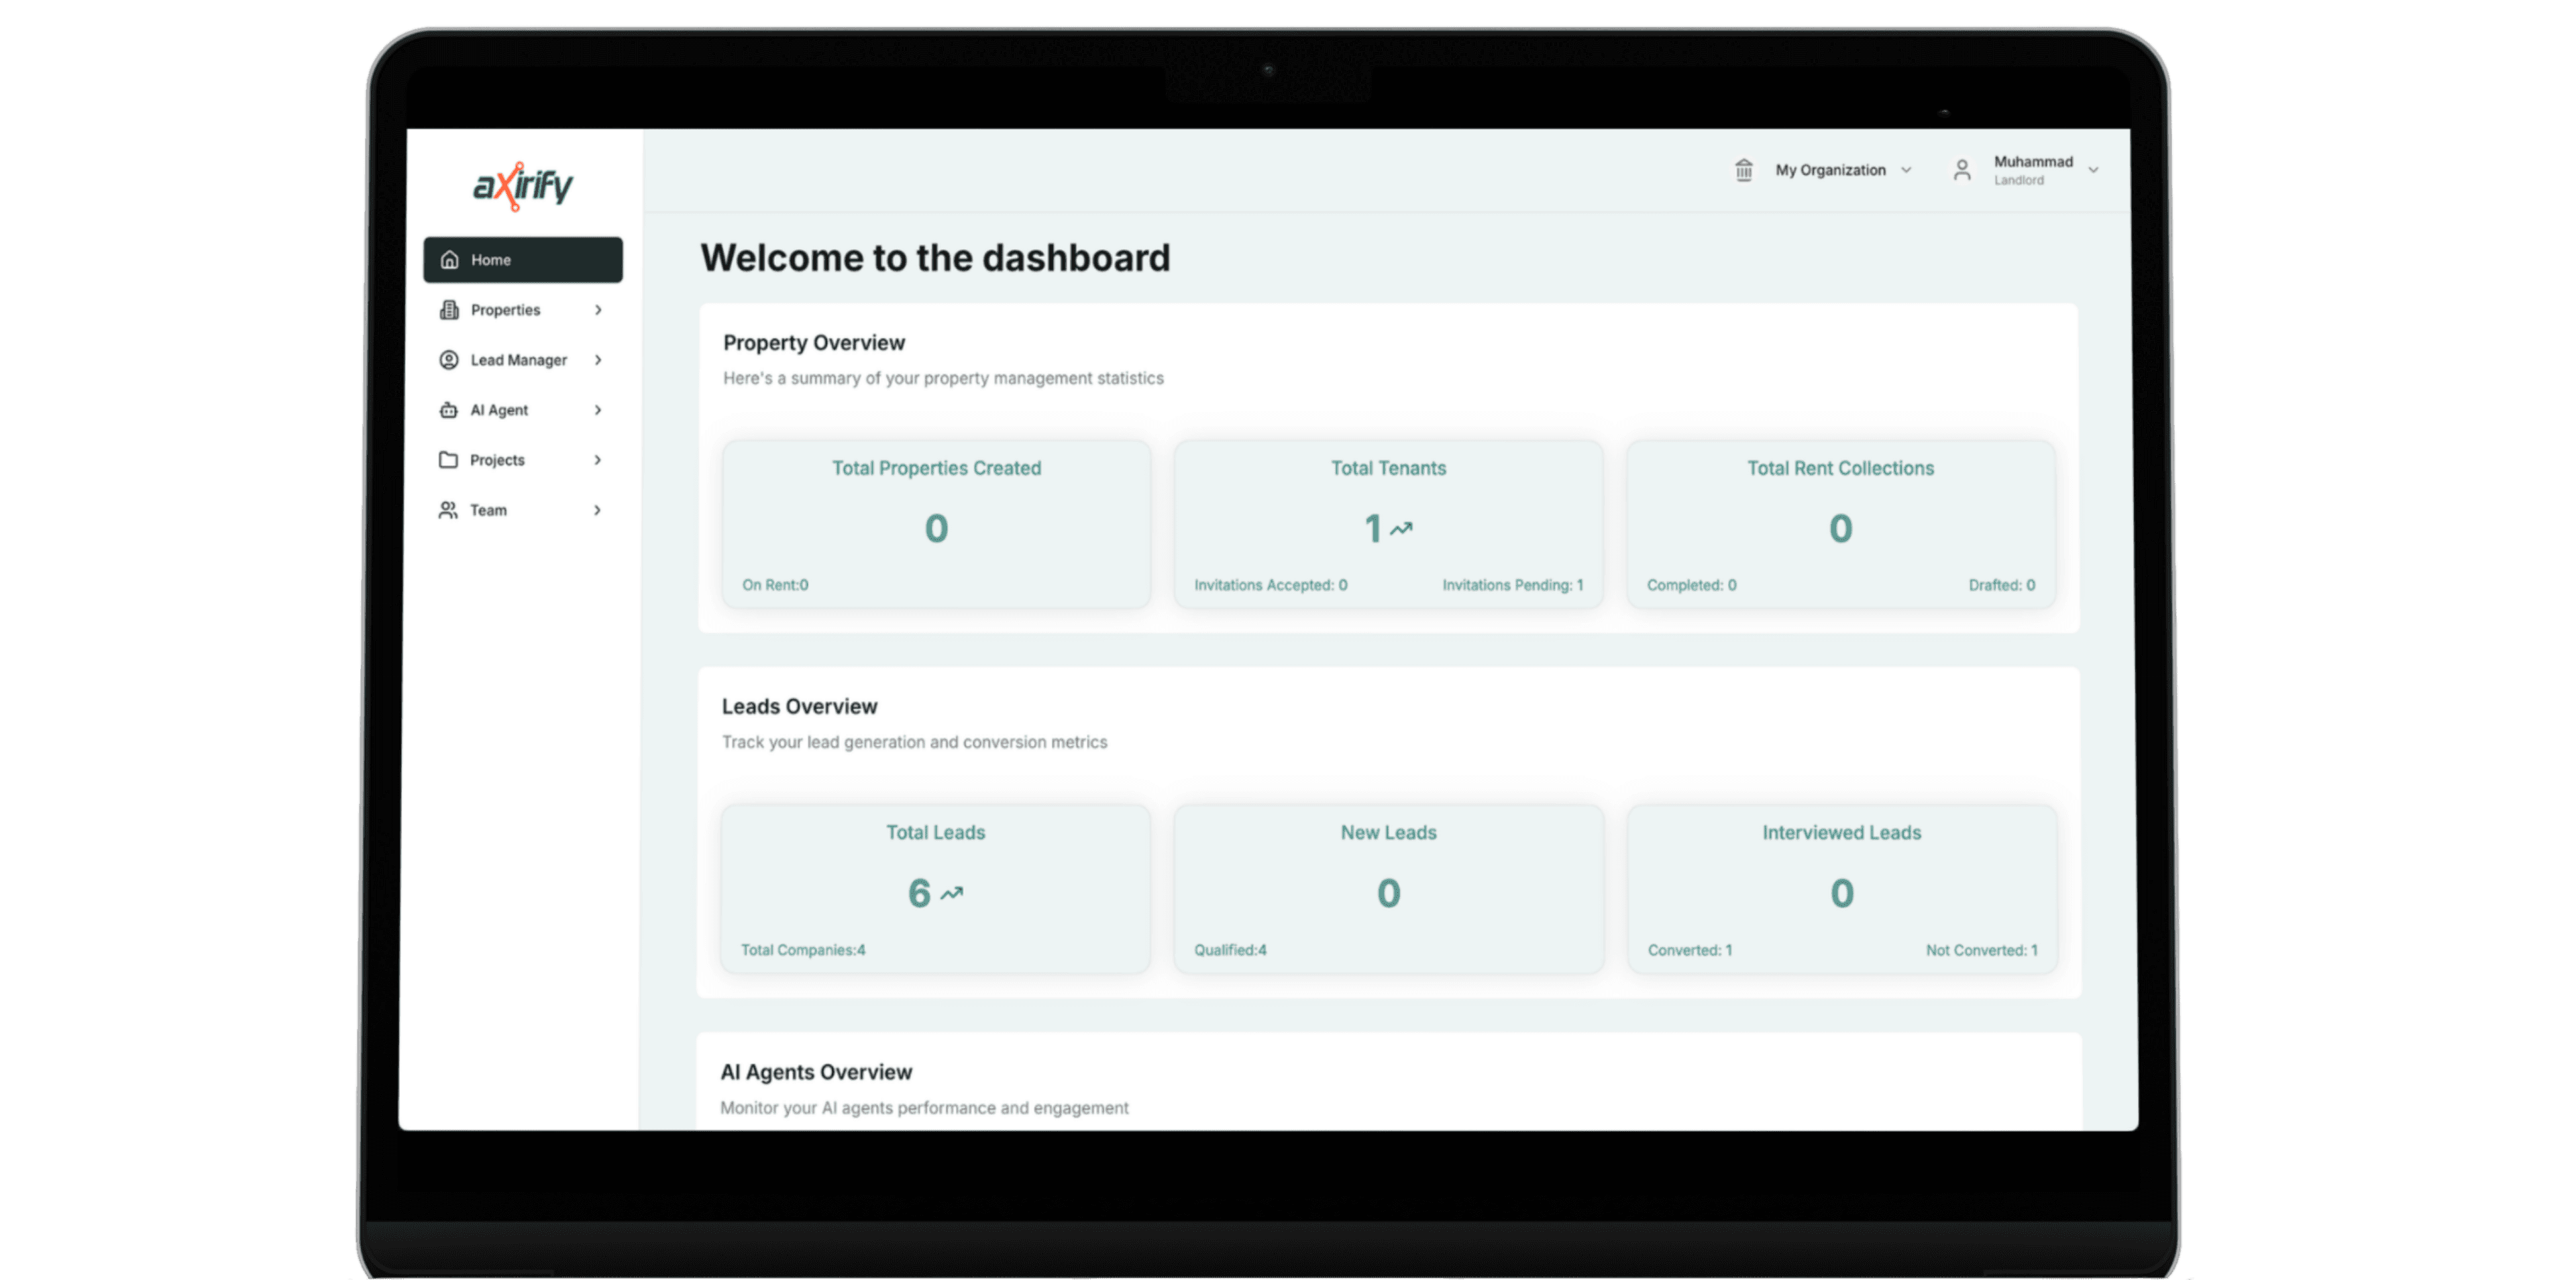Click the Axirify logo
Screen dimensions: 2576x1280
(x=522, y=186)
